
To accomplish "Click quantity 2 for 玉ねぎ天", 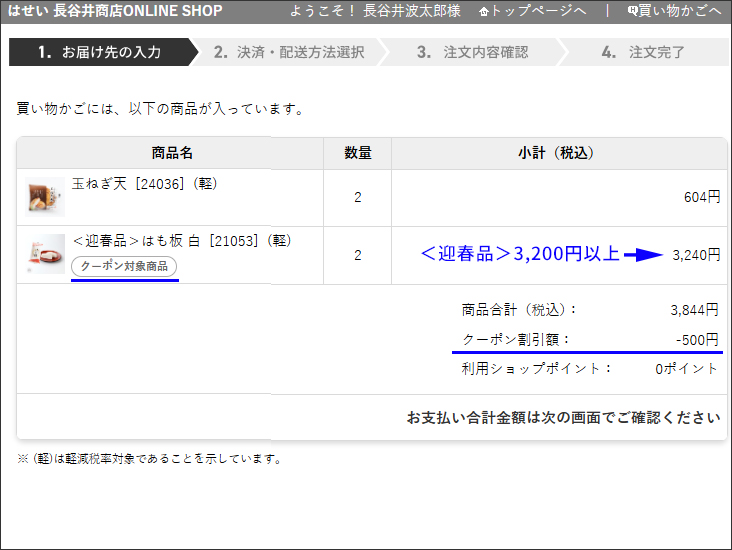I will point(358,197).
